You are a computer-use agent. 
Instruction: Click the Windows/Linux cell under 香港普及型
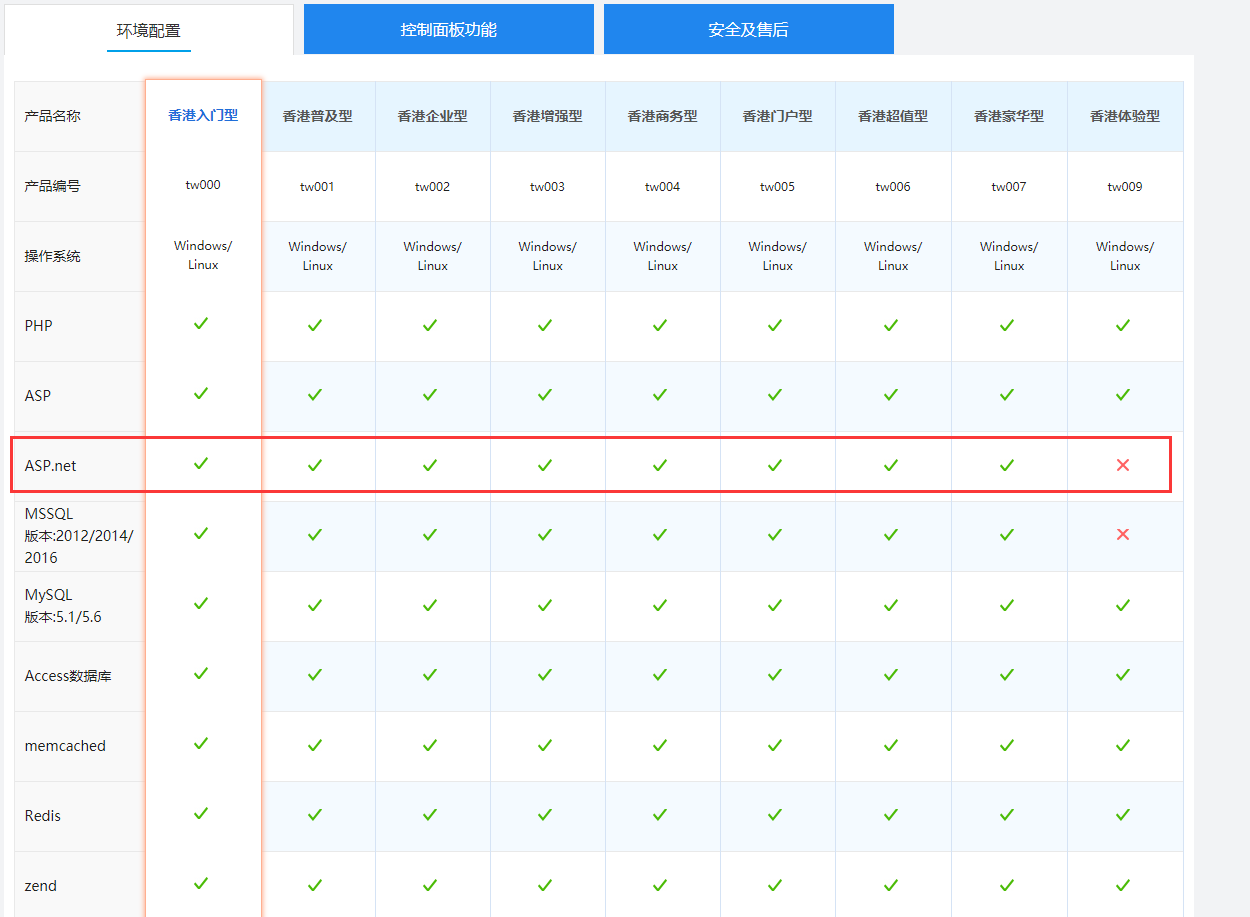[x=315, y=255]
